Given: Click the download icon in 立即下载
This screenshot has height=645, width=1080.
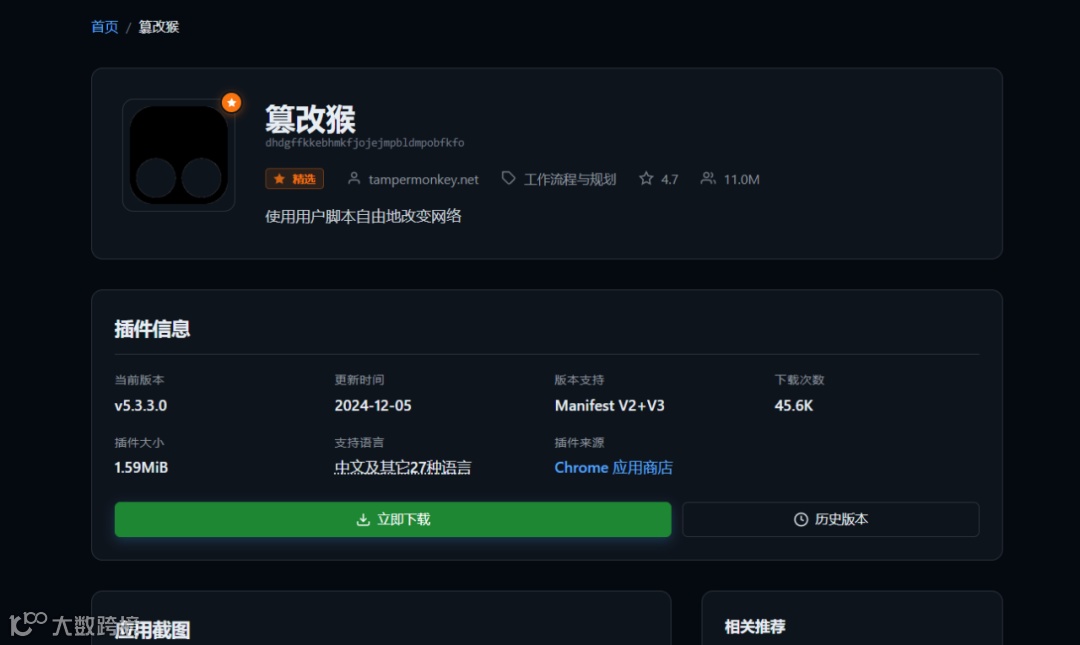Looking at the screenshot, I should click(x=363, y=520).
